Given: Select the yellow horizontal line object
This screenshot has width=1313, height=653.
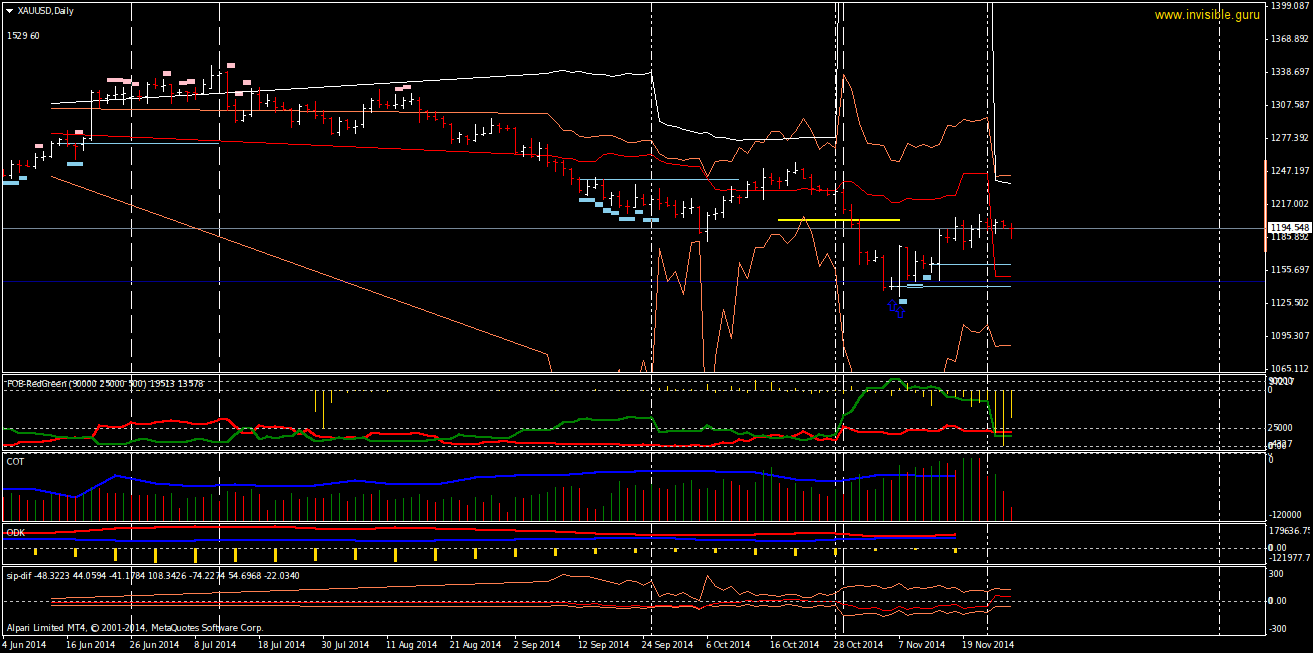Looking at the screenshot, I should tap(838, 219).
